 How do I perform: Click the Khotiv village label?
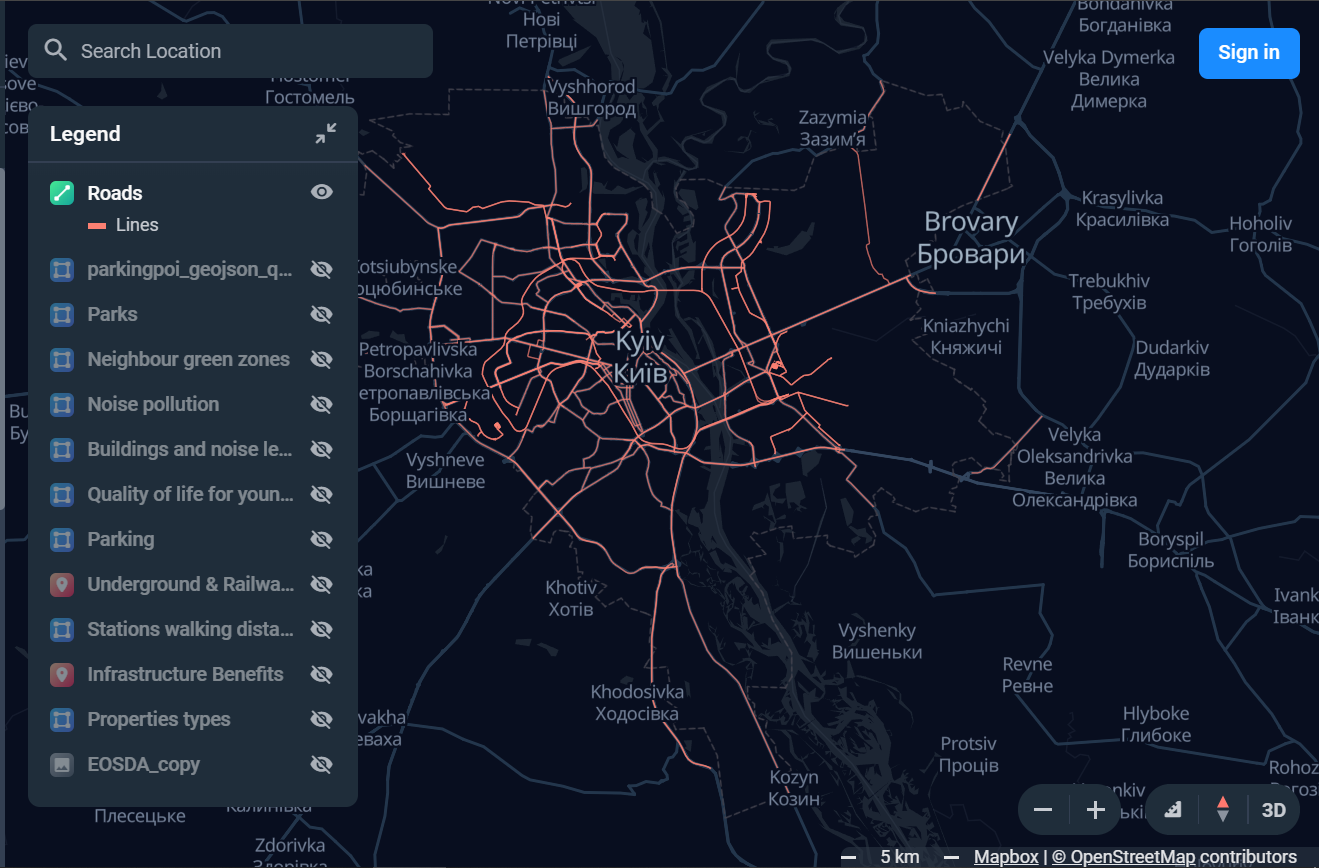pos(571,598)
